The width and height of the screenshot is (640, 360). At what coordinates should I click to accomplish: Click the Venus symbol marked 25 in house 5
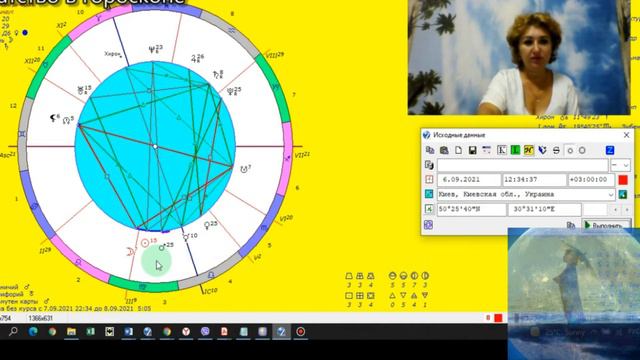(x=207, y=225)
